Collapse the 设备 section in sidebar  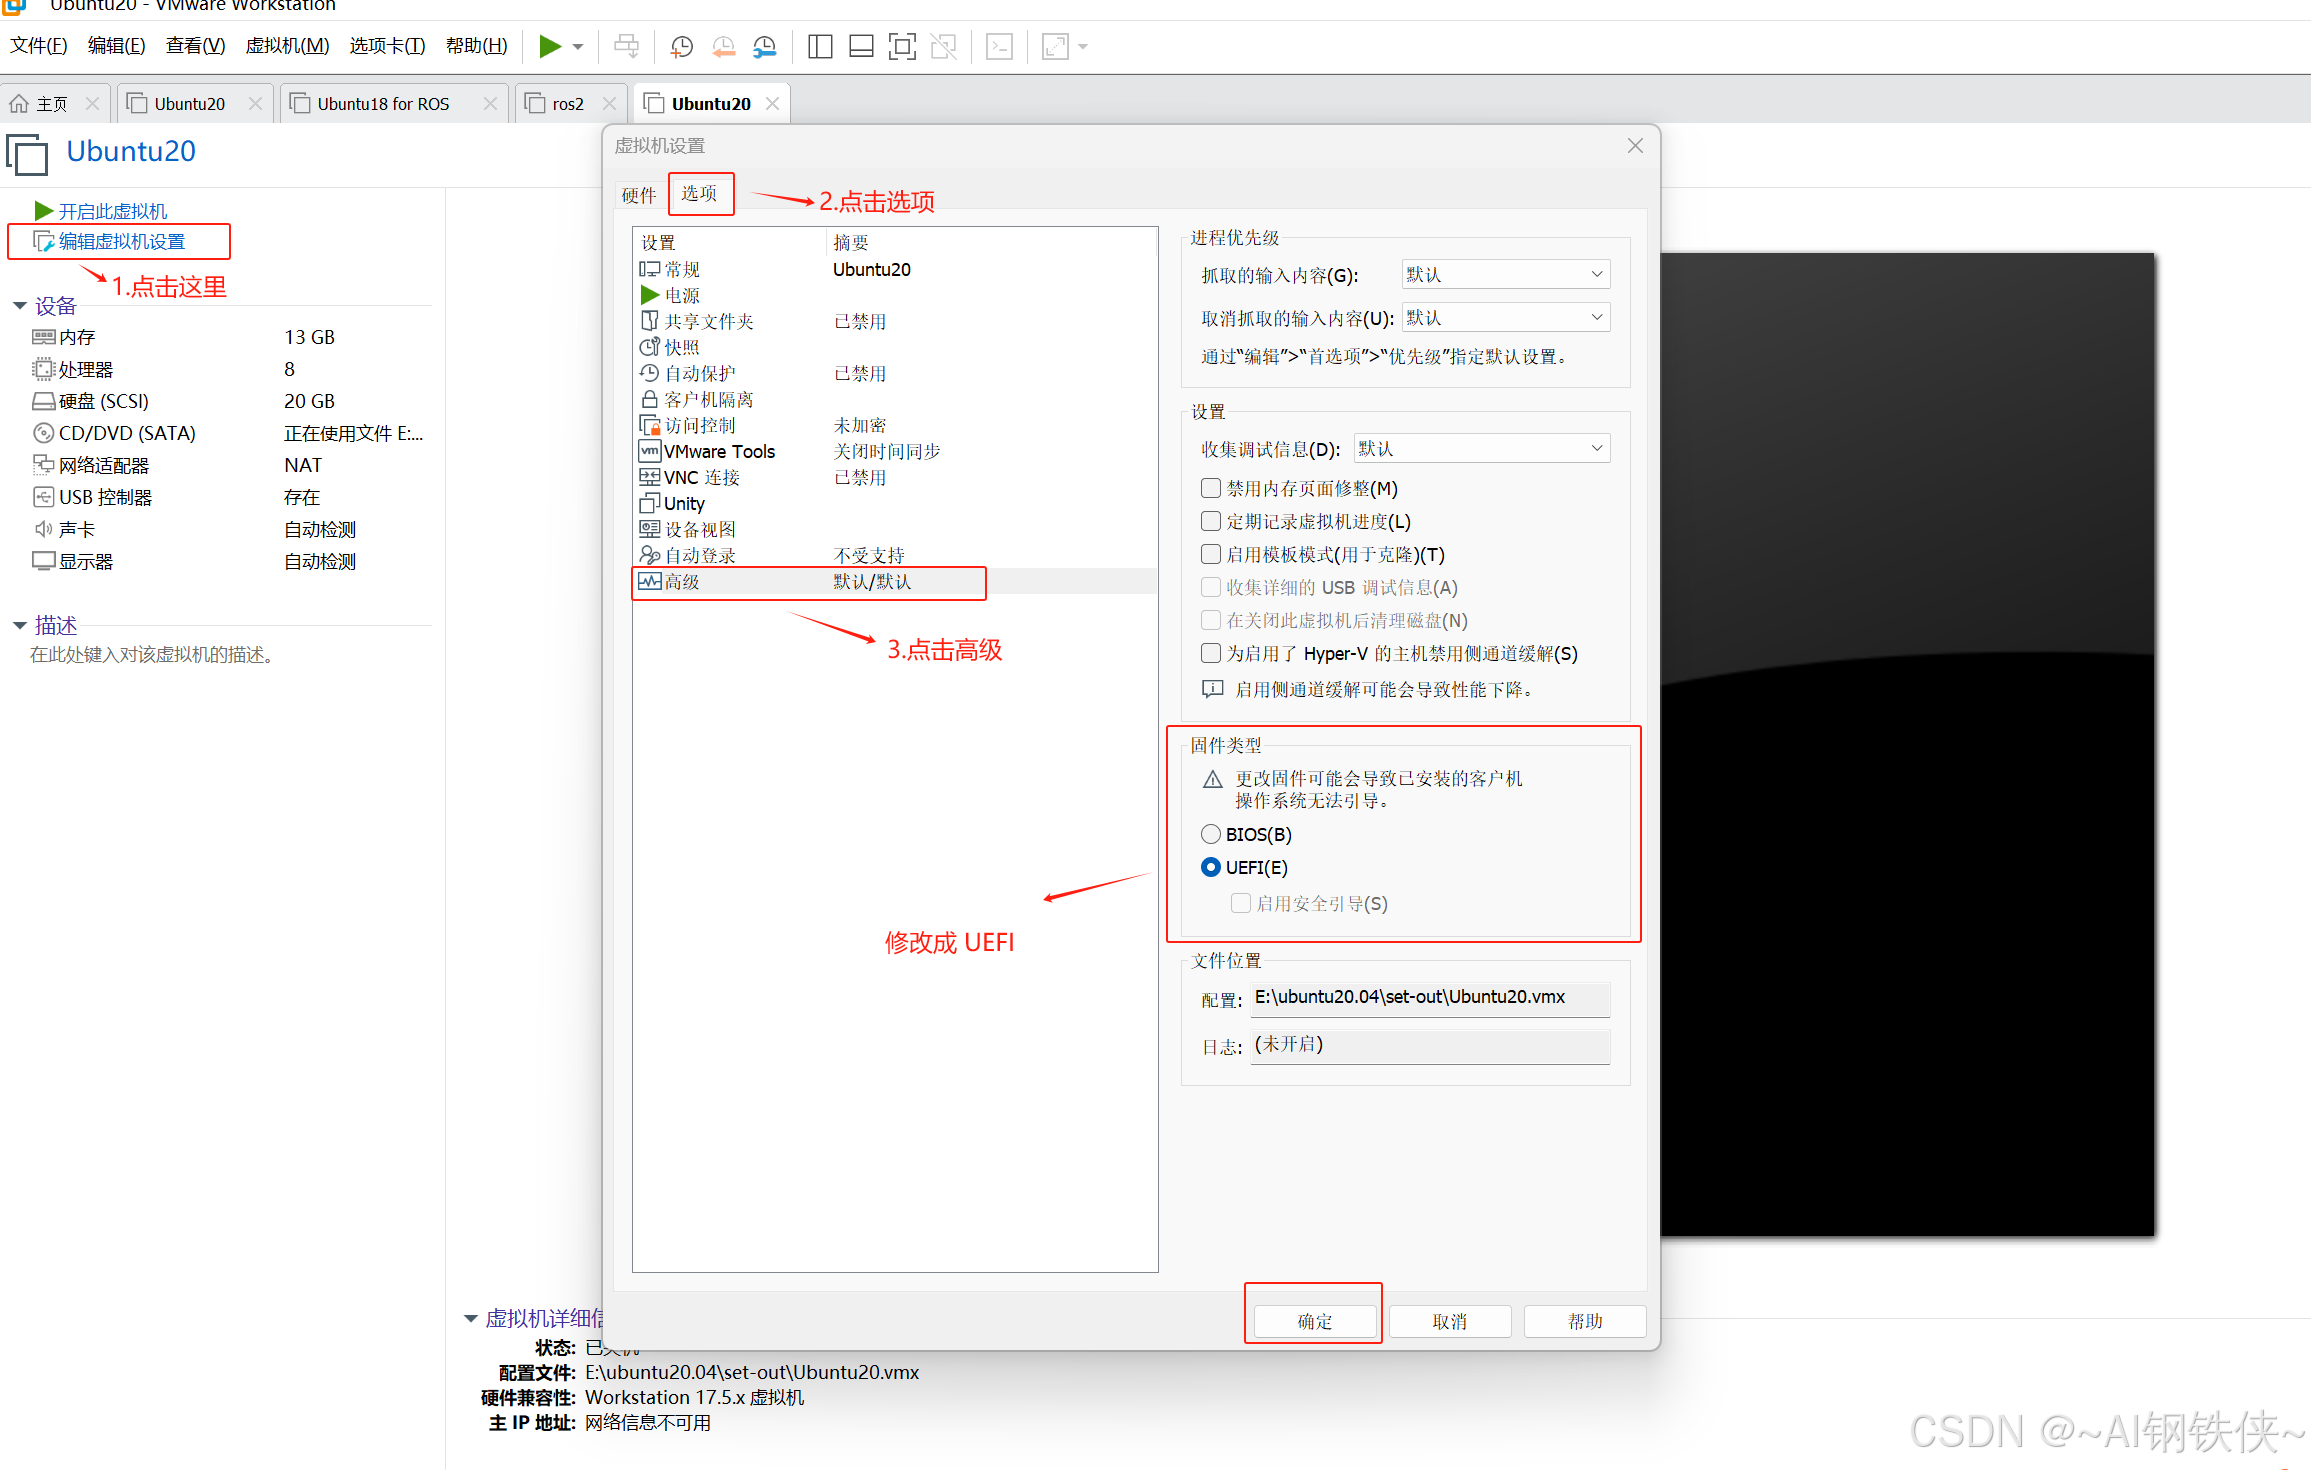point(20,306)
